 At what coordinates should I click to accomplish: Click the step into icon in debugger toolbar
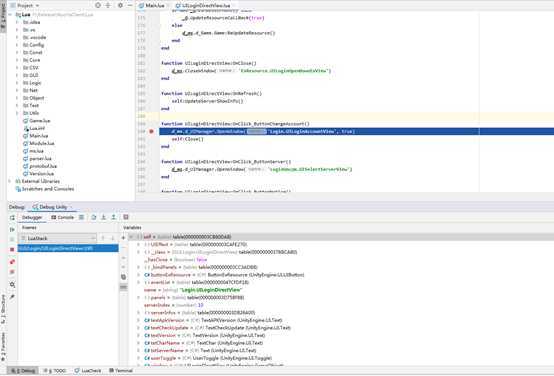pyautogui.click(x=104, y=217)
